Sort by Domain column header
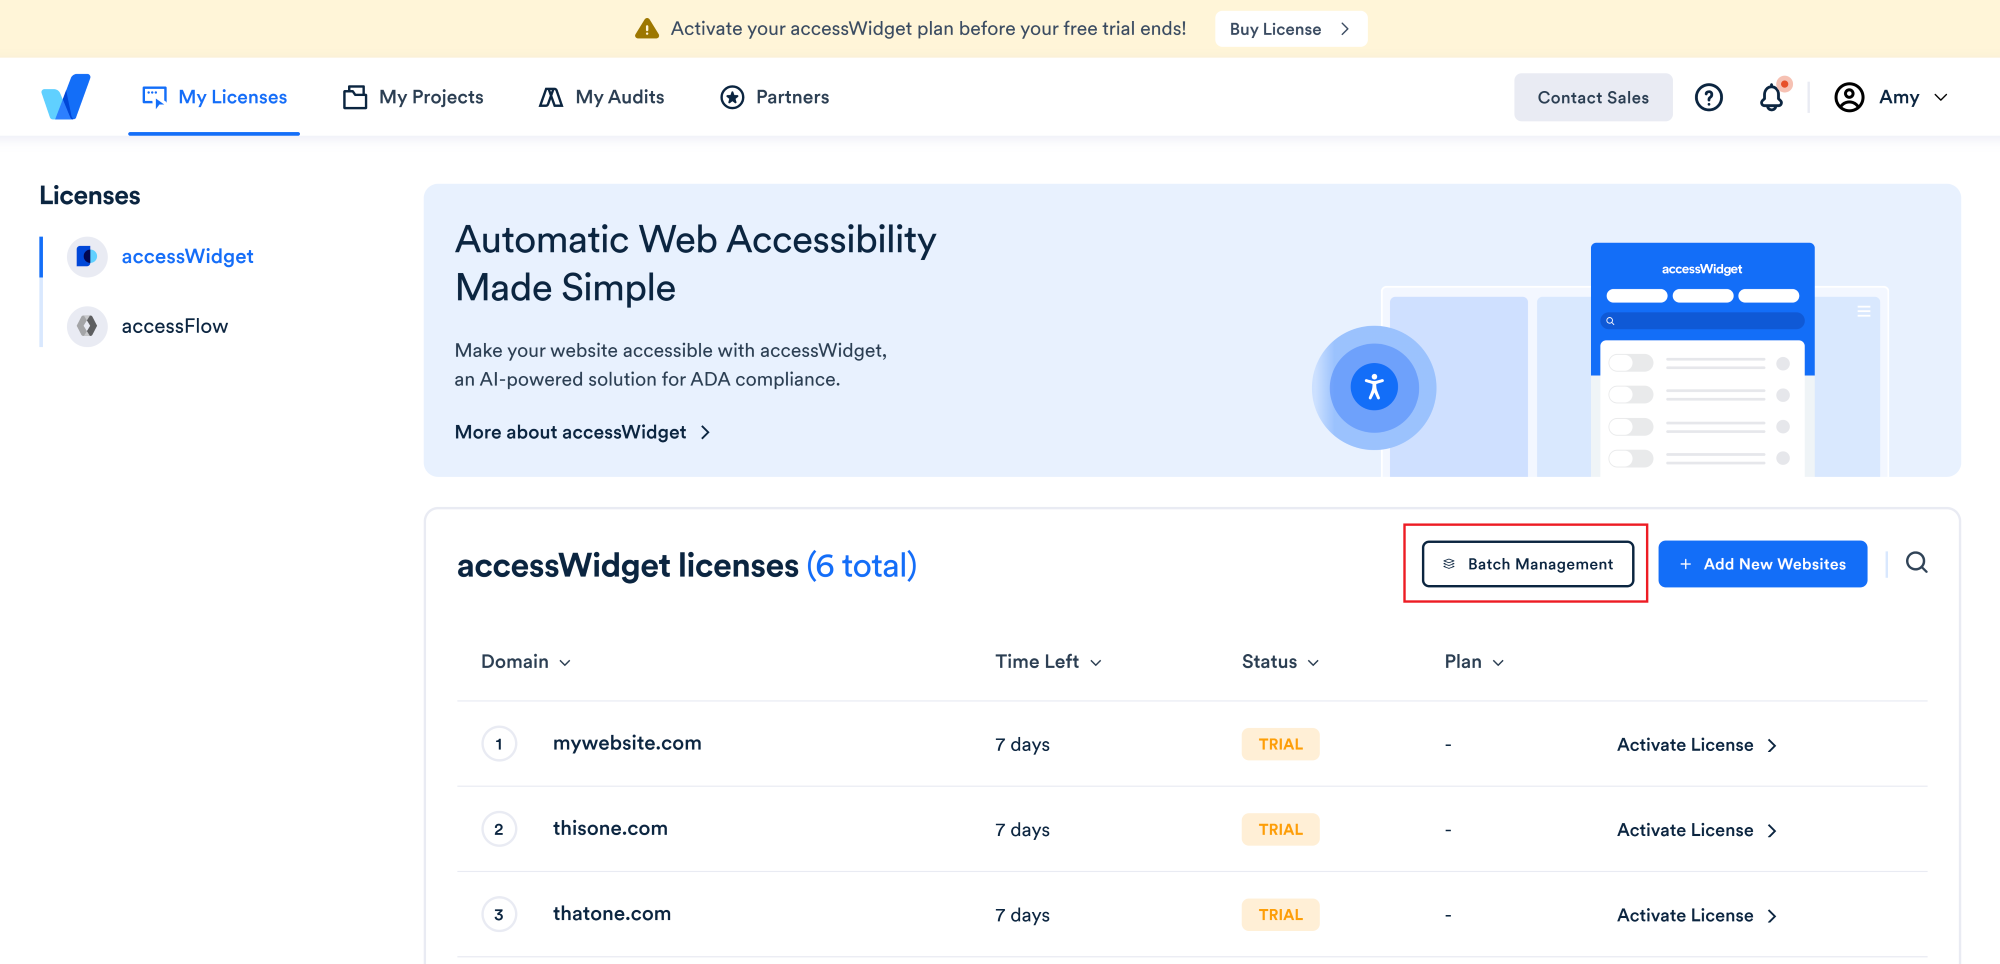This screenshot has height=964, width=2000. click(x=525, y=662)
